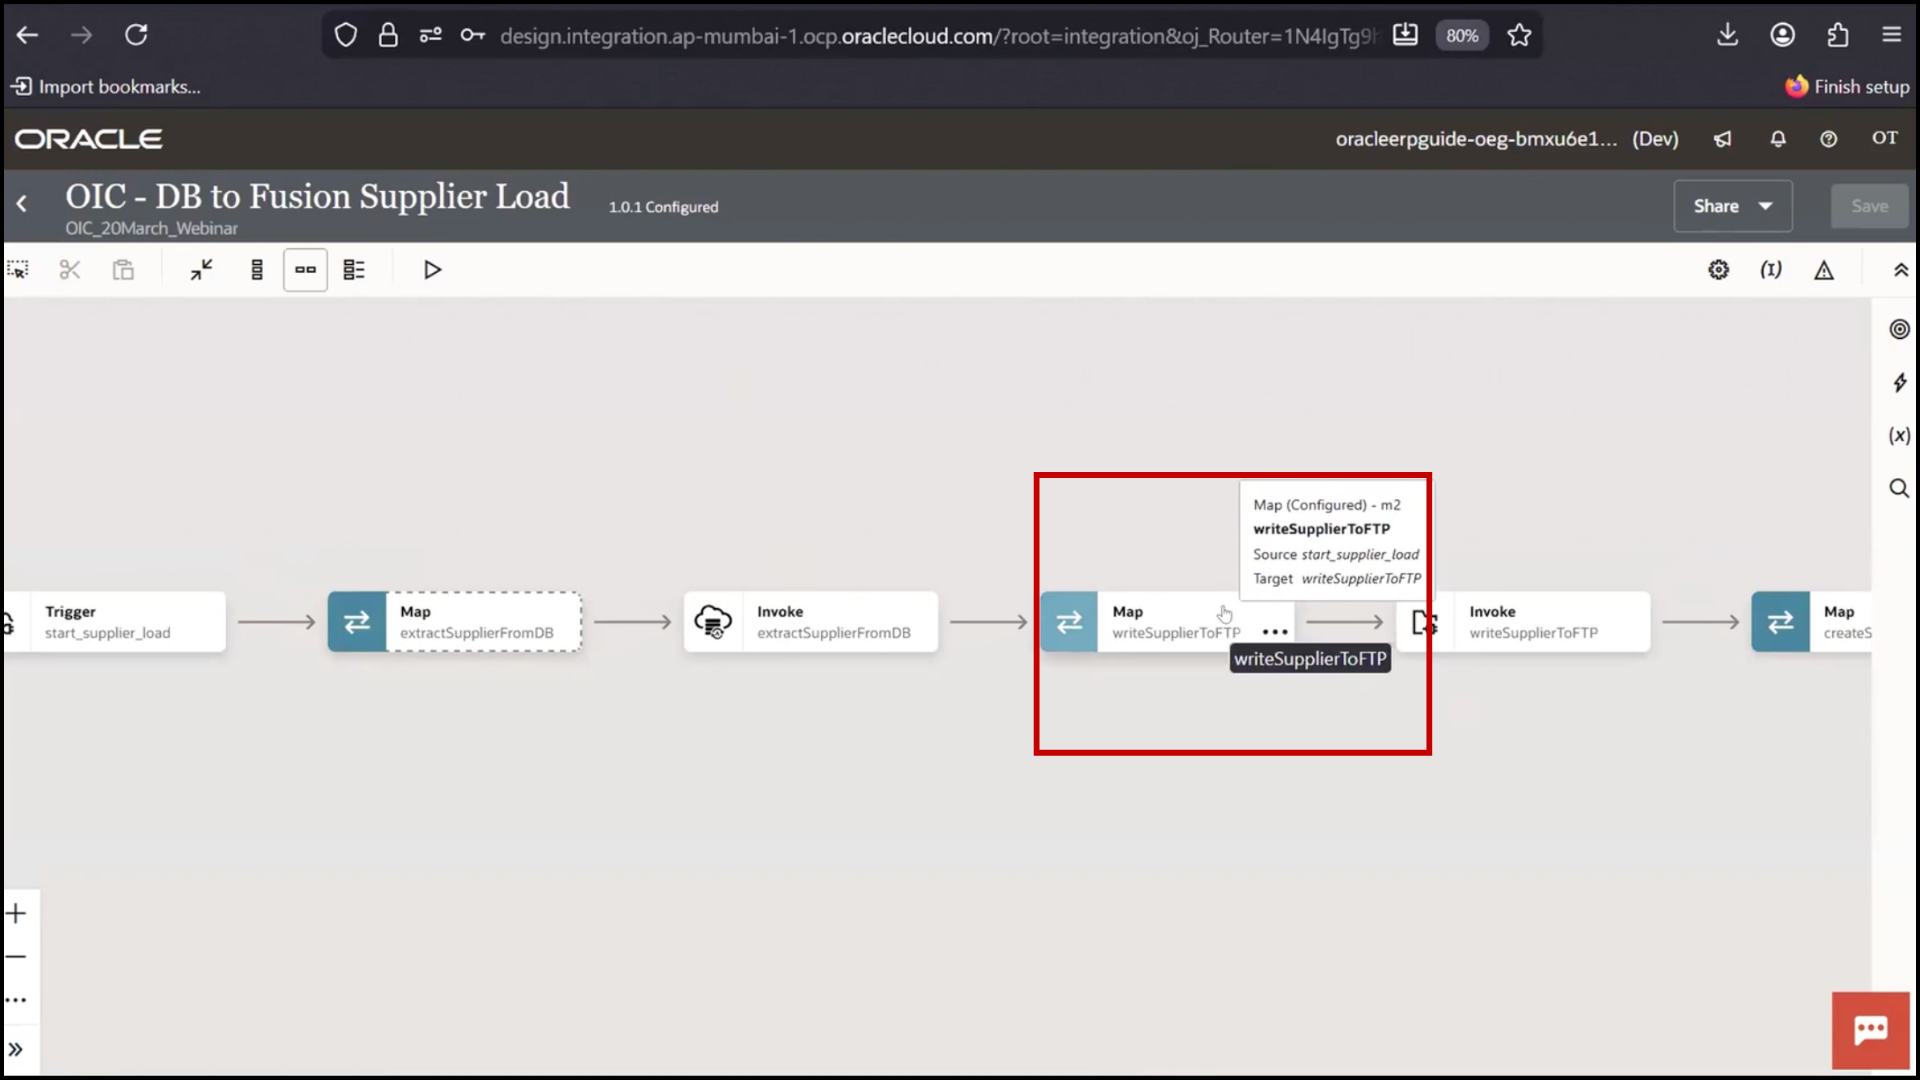Viewport: 1920px width, 1080px height.
Task: Click the browser address bar URL
Action: pos(937,36)
